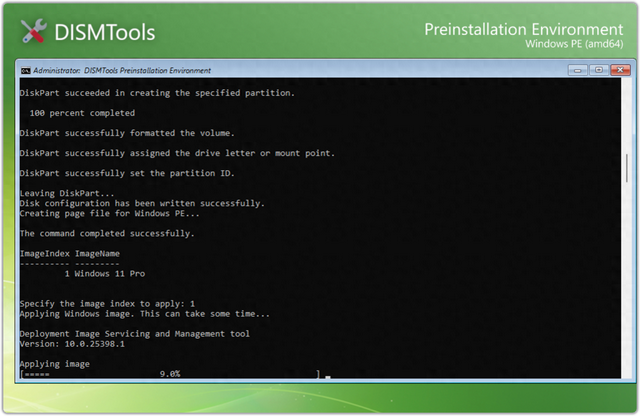Screen dimensions: 640x416
Task: Close the DISMTools console window
Action: pyautogui.click(x=620, y=70)
